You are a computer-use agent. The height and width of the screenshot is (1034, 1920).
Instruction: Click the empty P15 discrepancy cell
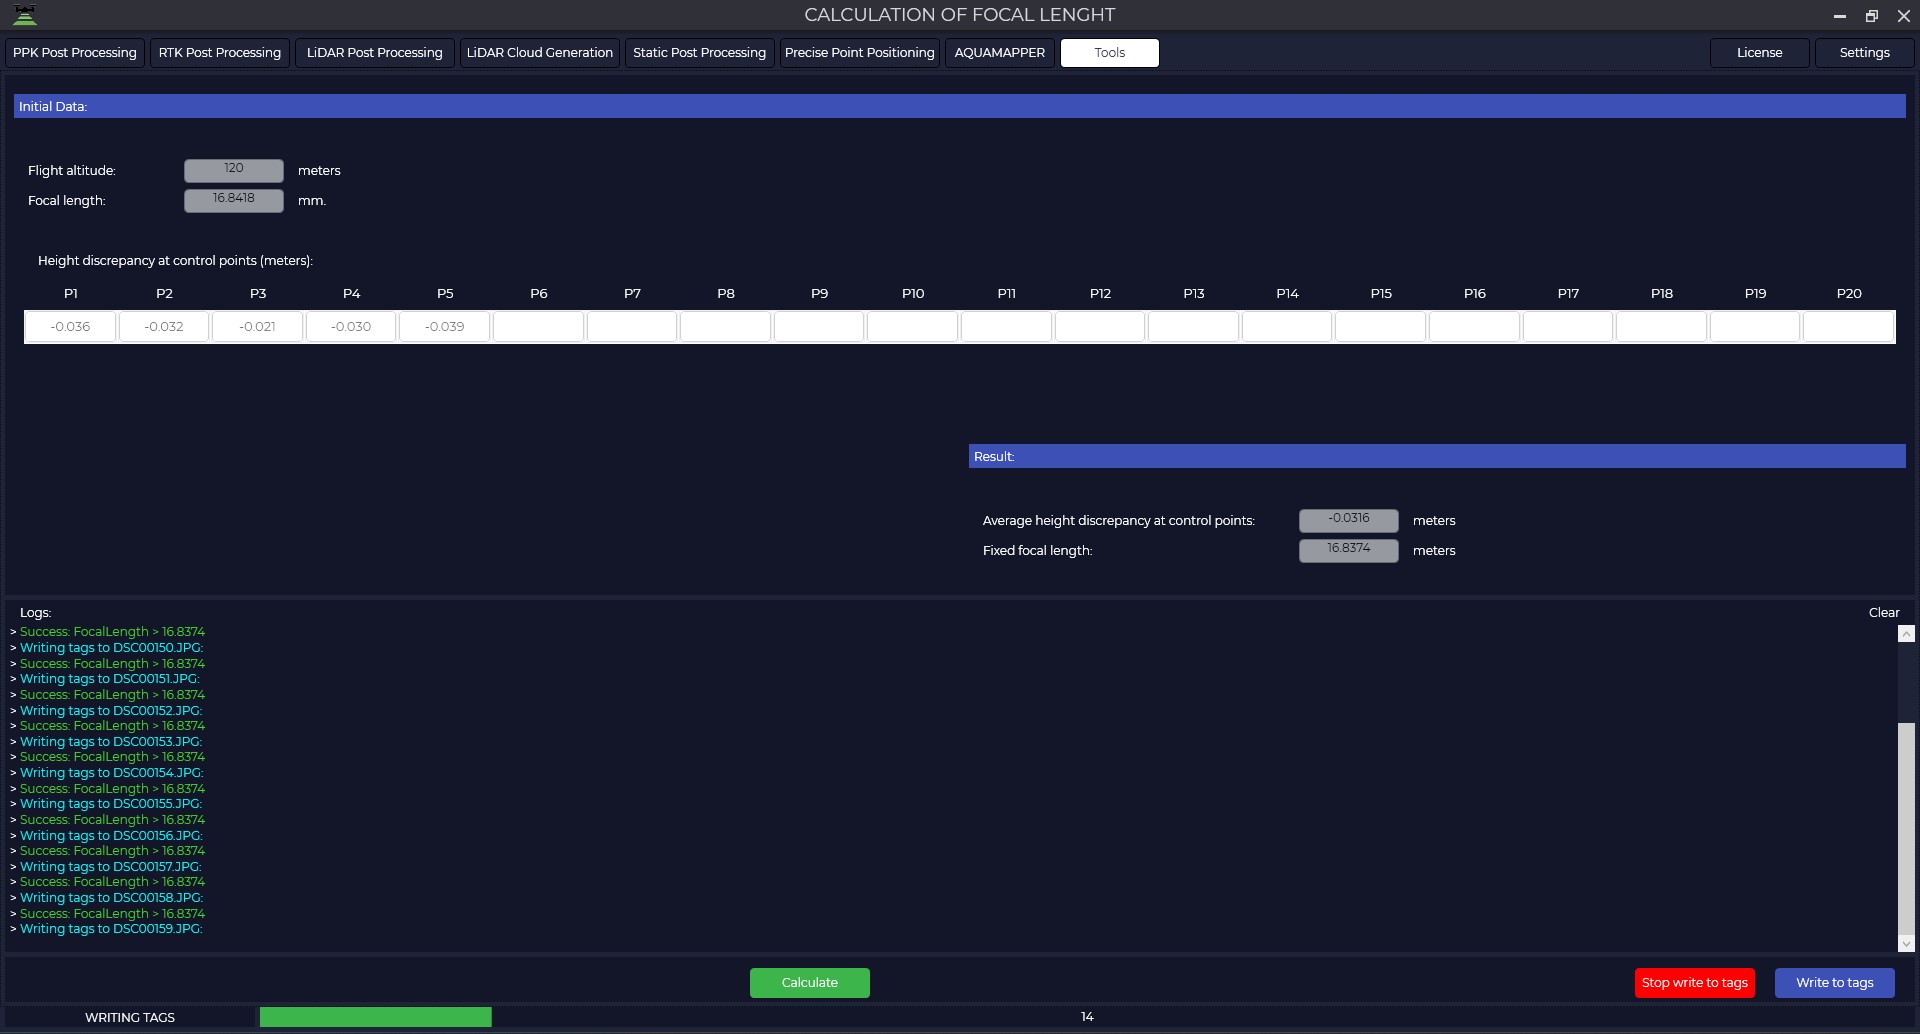(1381, 327)
